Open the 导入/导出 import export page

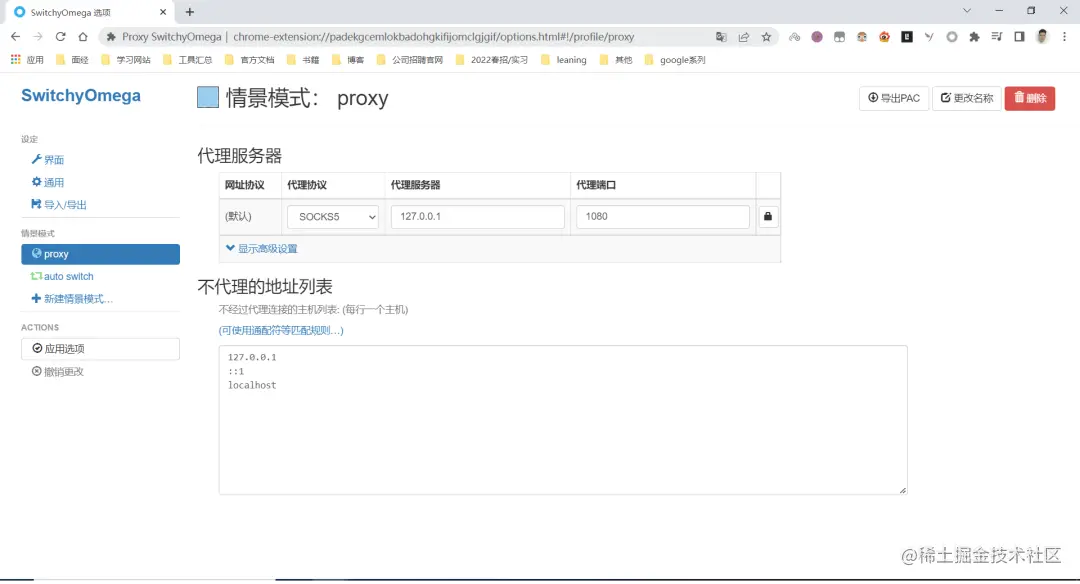(59, 205)
